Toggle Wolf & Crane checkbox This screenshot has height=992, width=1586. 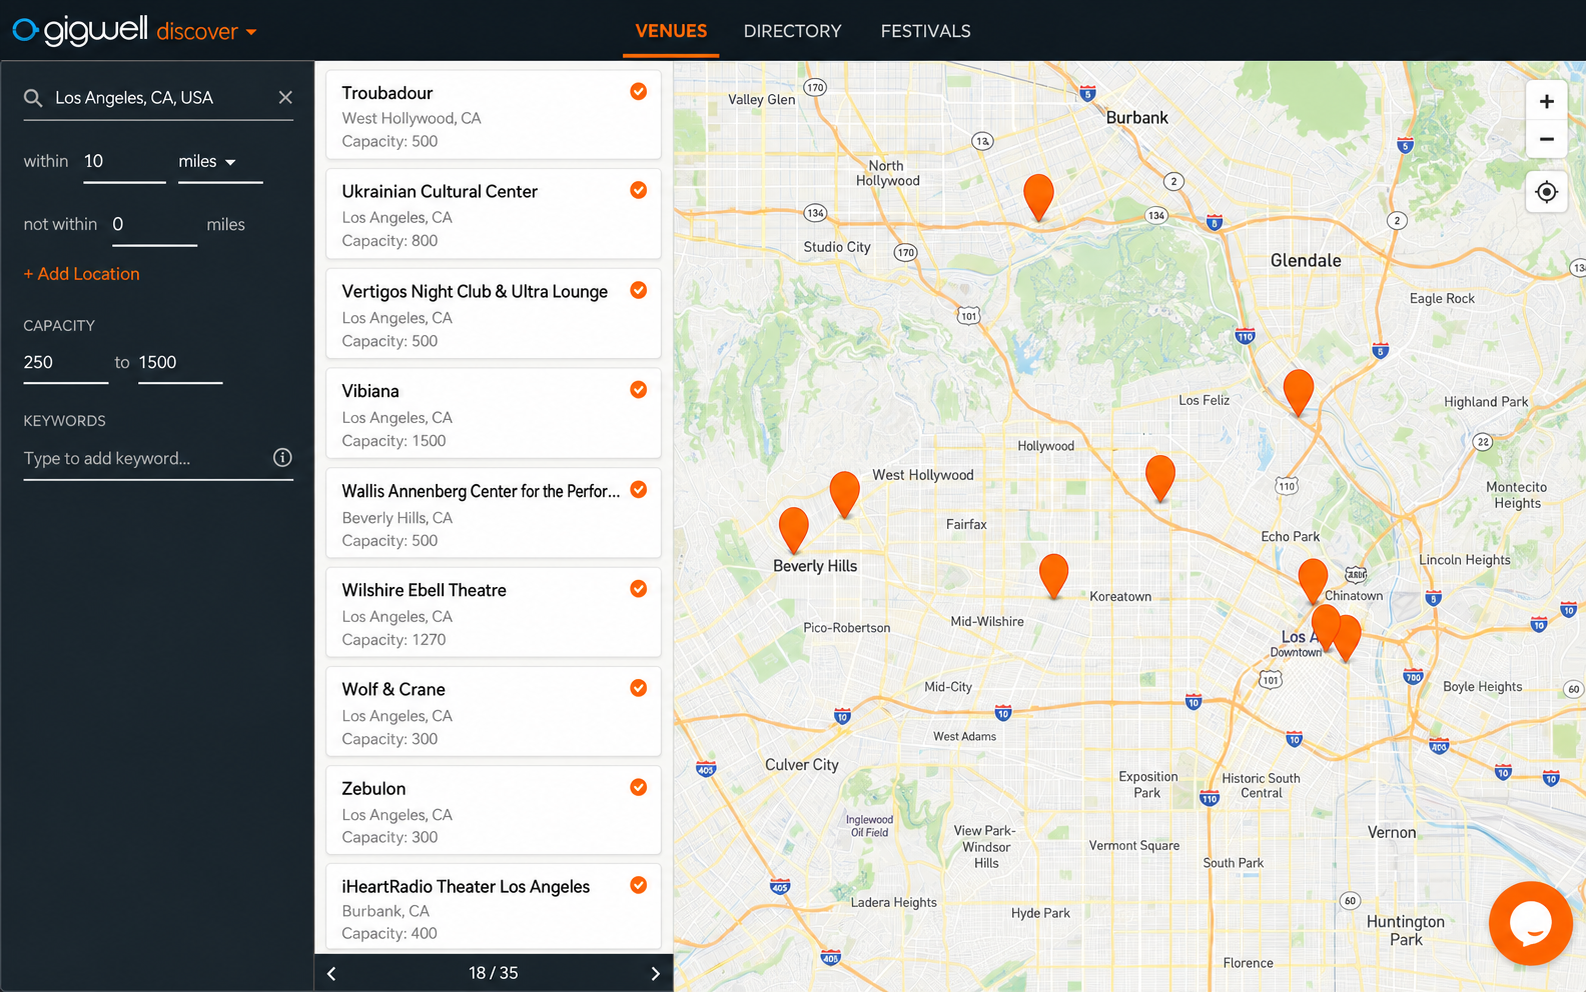[638, 687]
